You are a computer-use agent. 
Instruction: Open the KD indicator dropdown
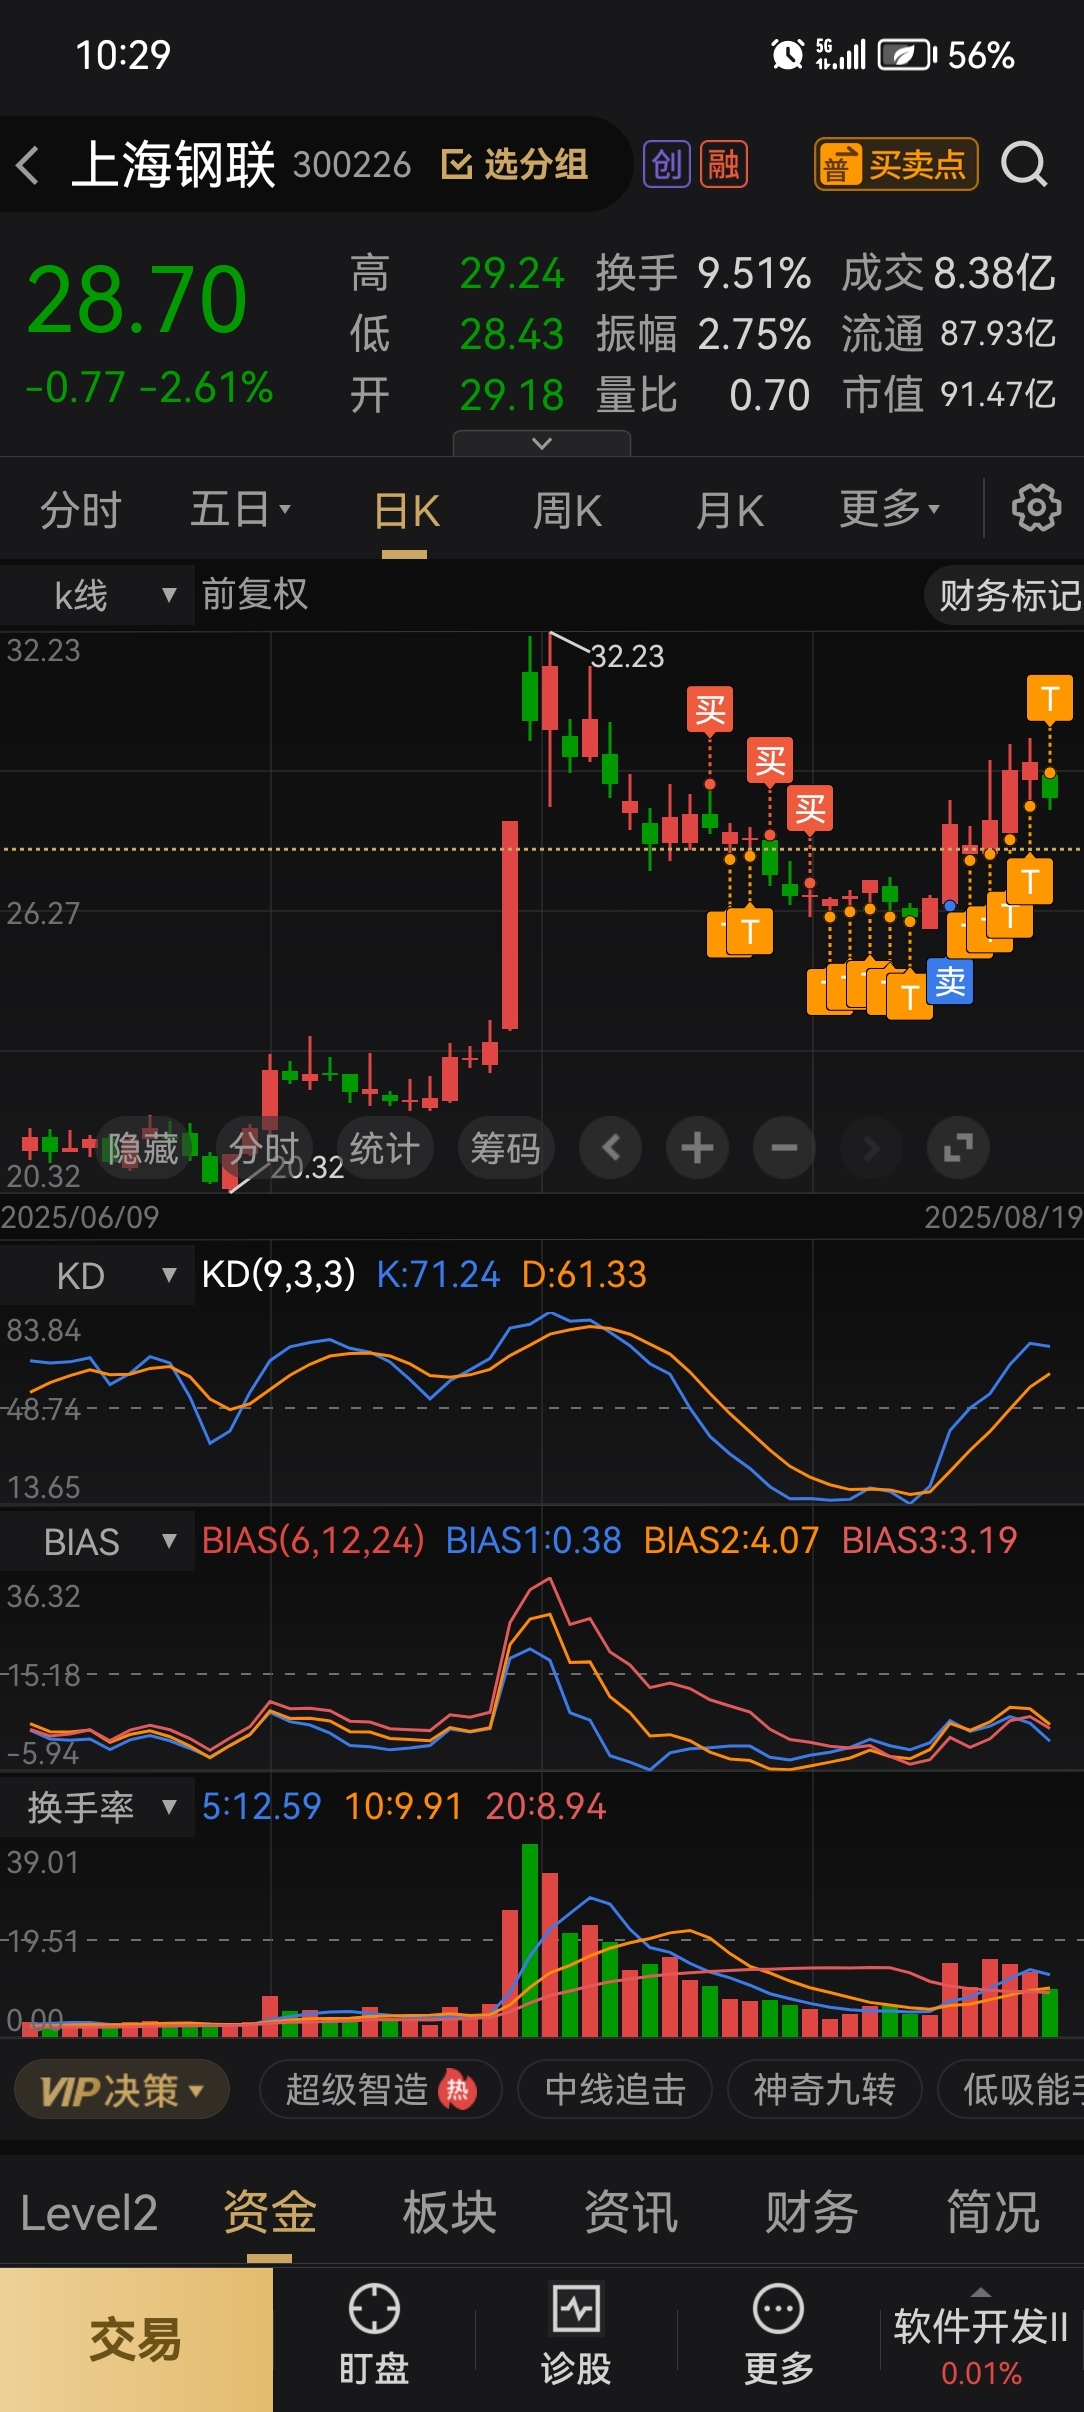pos(97,1275)
